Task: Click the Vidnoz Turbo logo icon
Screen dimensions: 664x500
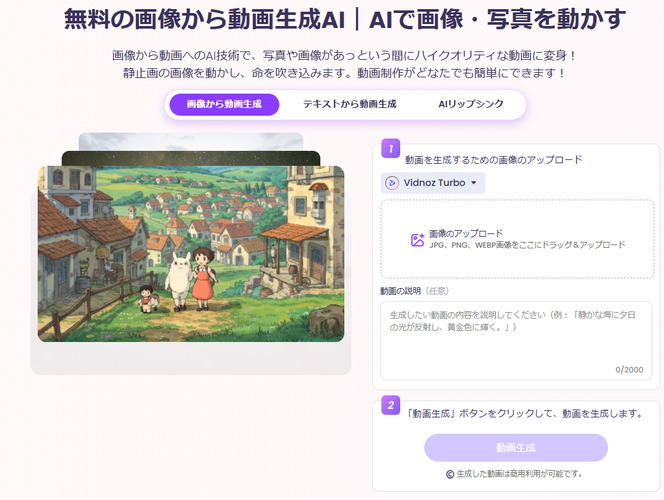Action: pos(392,183)
